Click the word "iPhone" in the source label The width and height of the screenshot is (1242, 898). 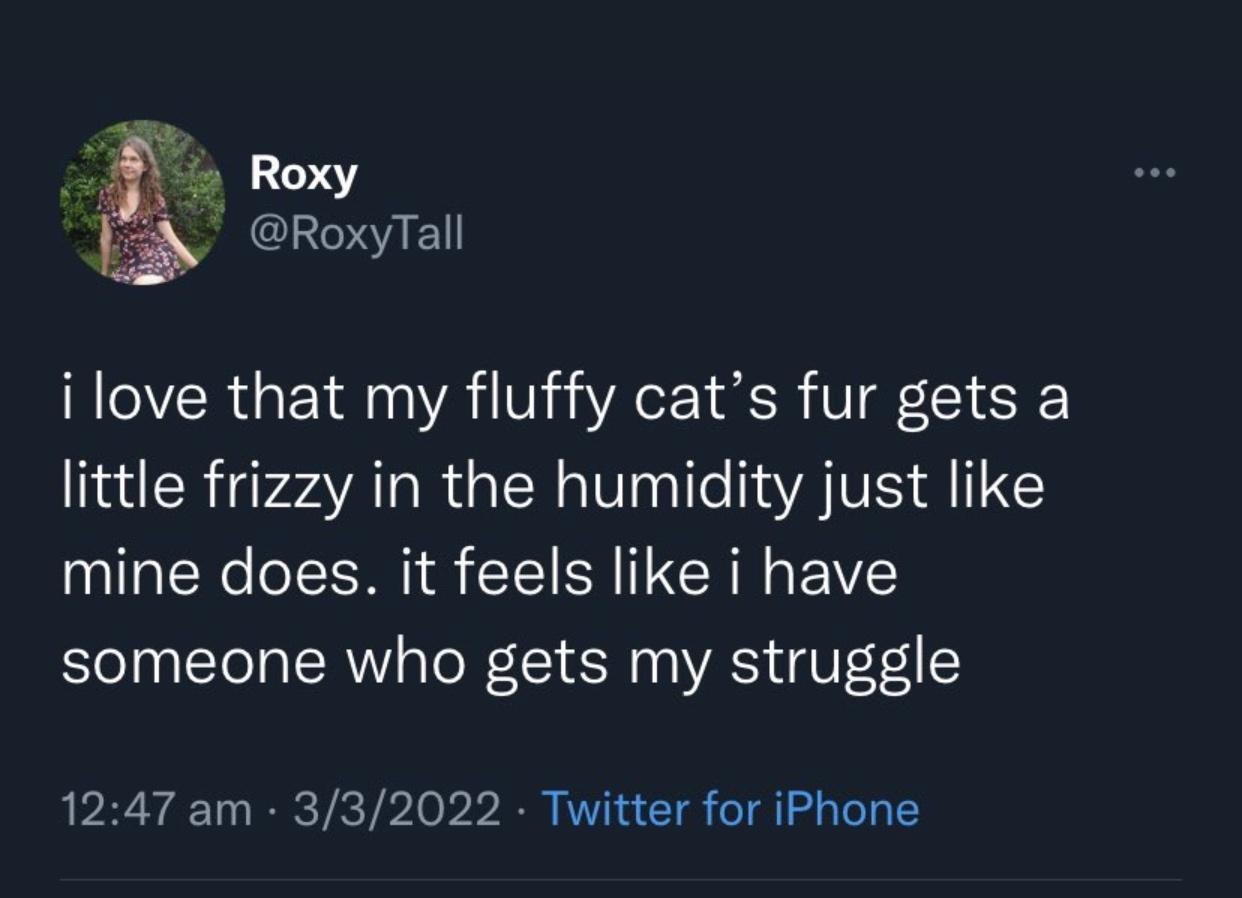click(x=845, y=808)
